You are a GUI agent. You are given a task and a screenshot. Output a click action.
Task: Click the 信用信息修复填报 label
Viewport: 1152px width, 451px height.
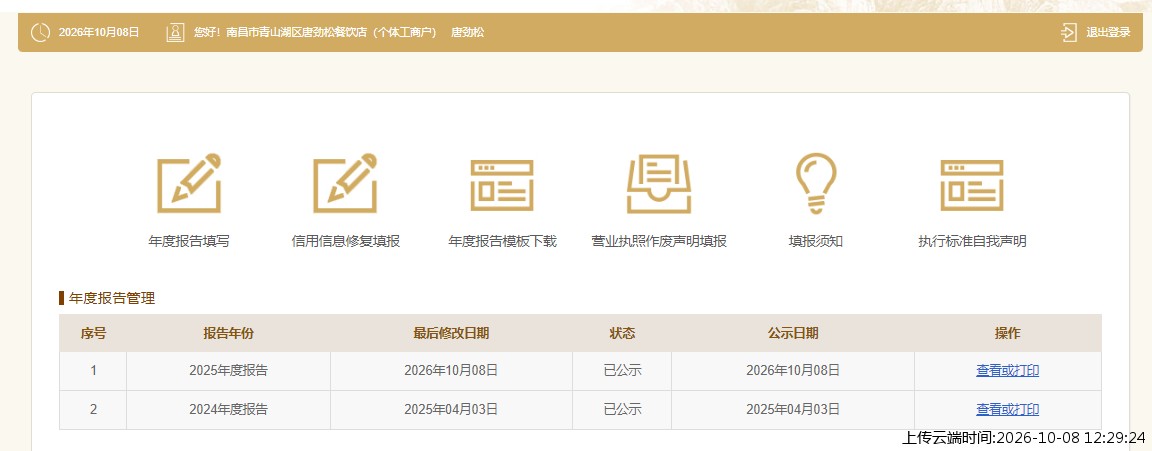(x=345, y=241)
